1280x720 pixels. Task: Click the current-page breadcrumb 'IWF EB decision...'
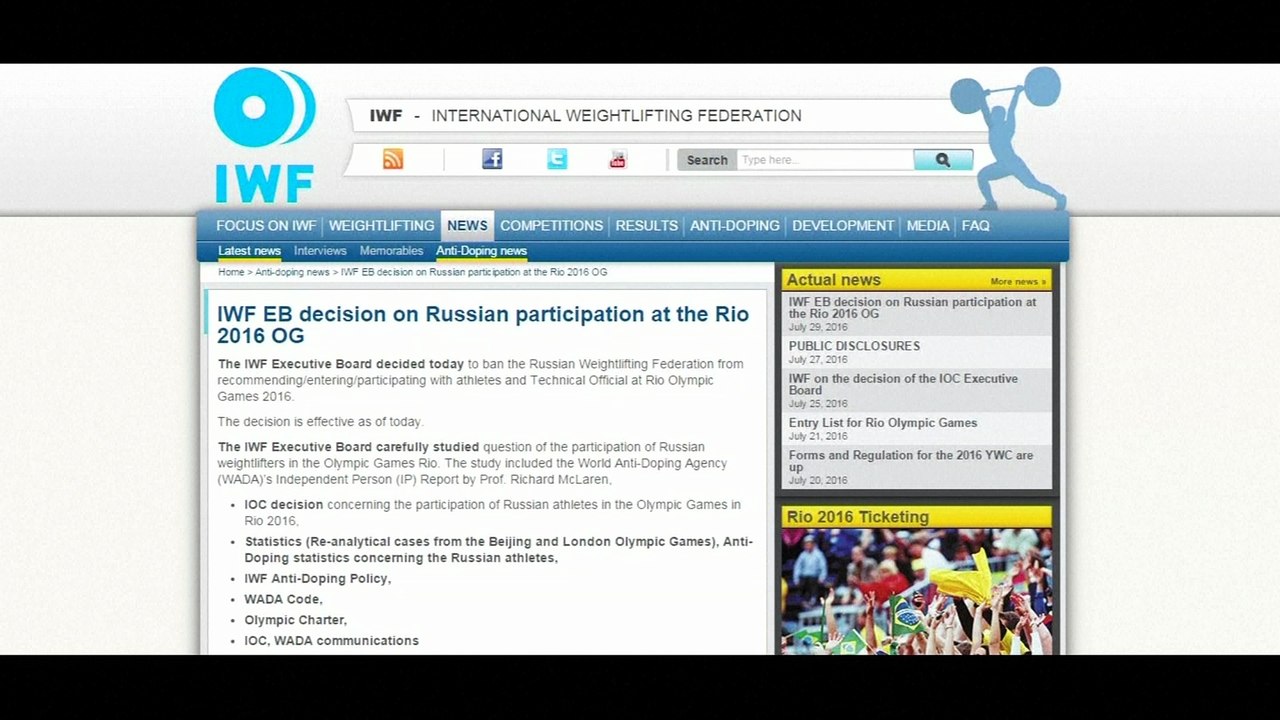coord(474,272)
